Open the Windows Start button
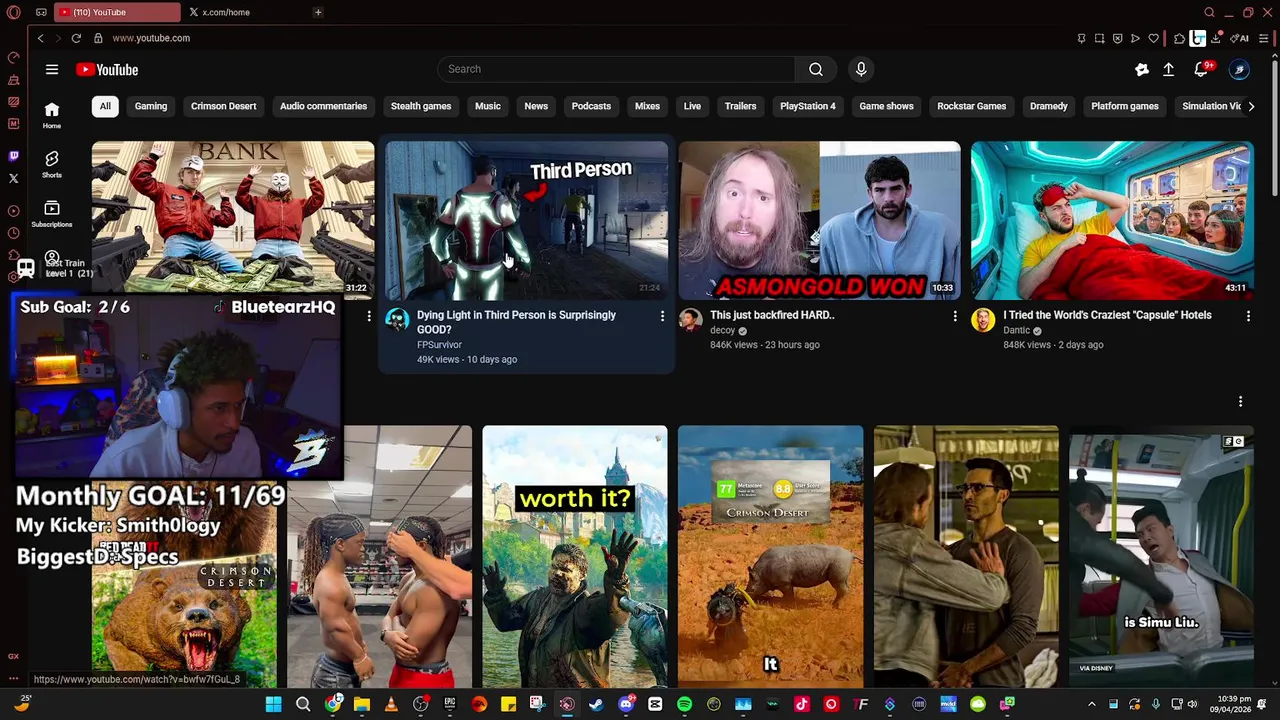Screen dimensions: 1280x720 (273, 704)
